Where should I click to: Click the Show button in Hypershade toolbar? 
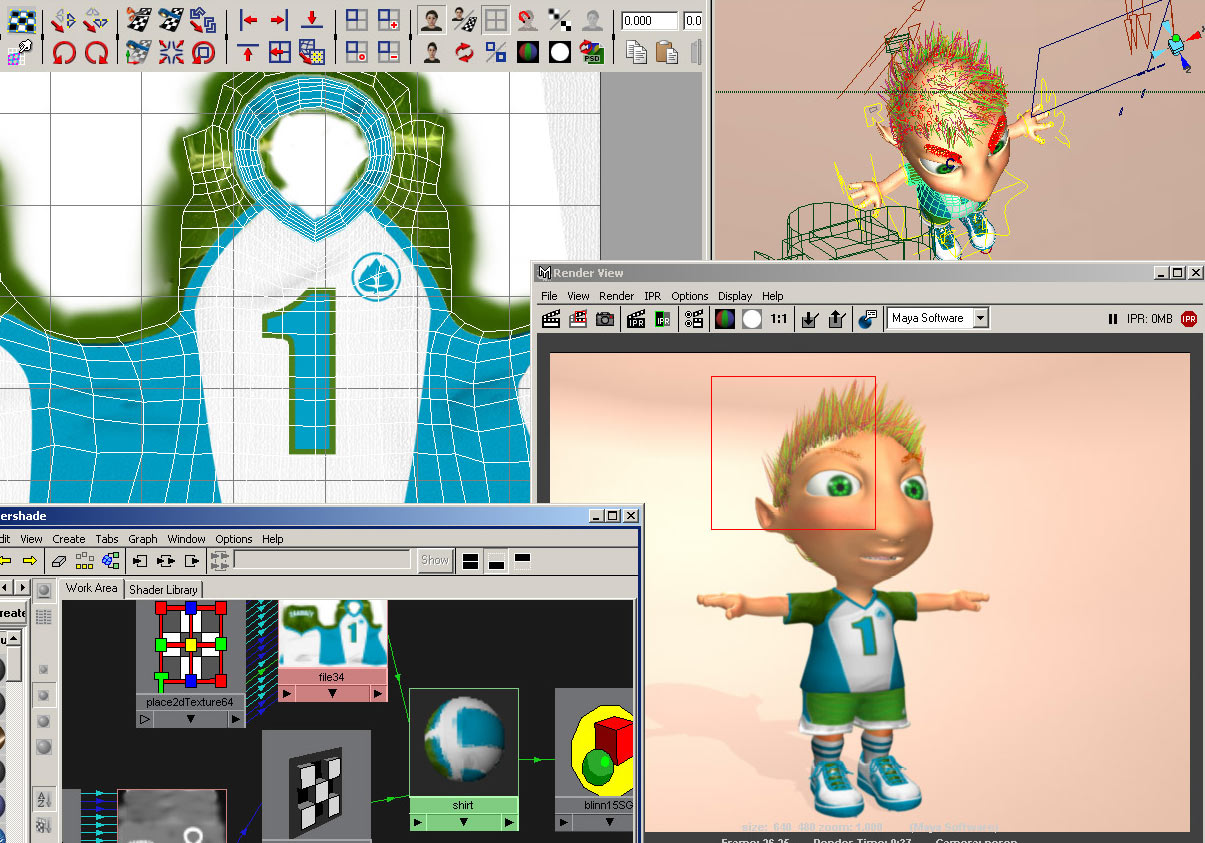coord(434,560)
